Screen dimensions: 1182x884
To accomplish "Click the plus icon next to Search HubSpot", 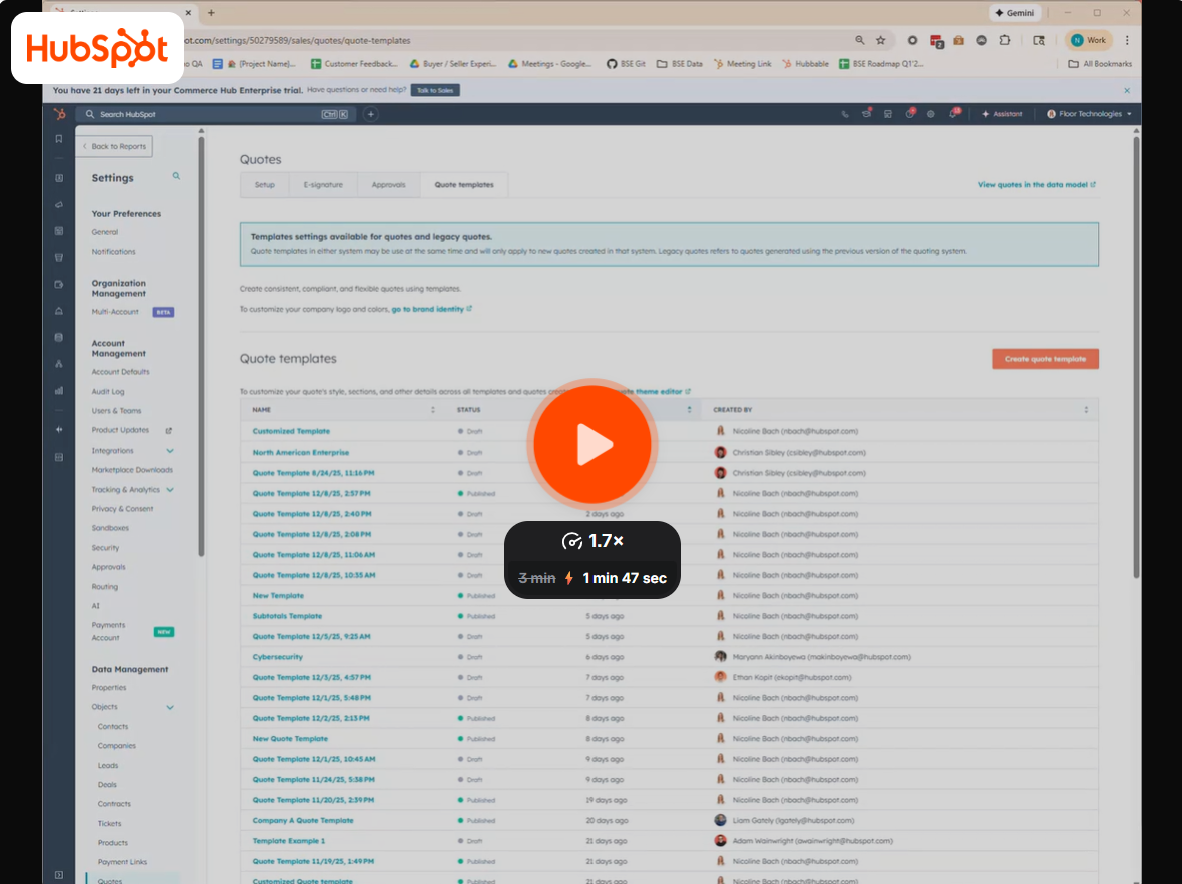I will (370, 114).
